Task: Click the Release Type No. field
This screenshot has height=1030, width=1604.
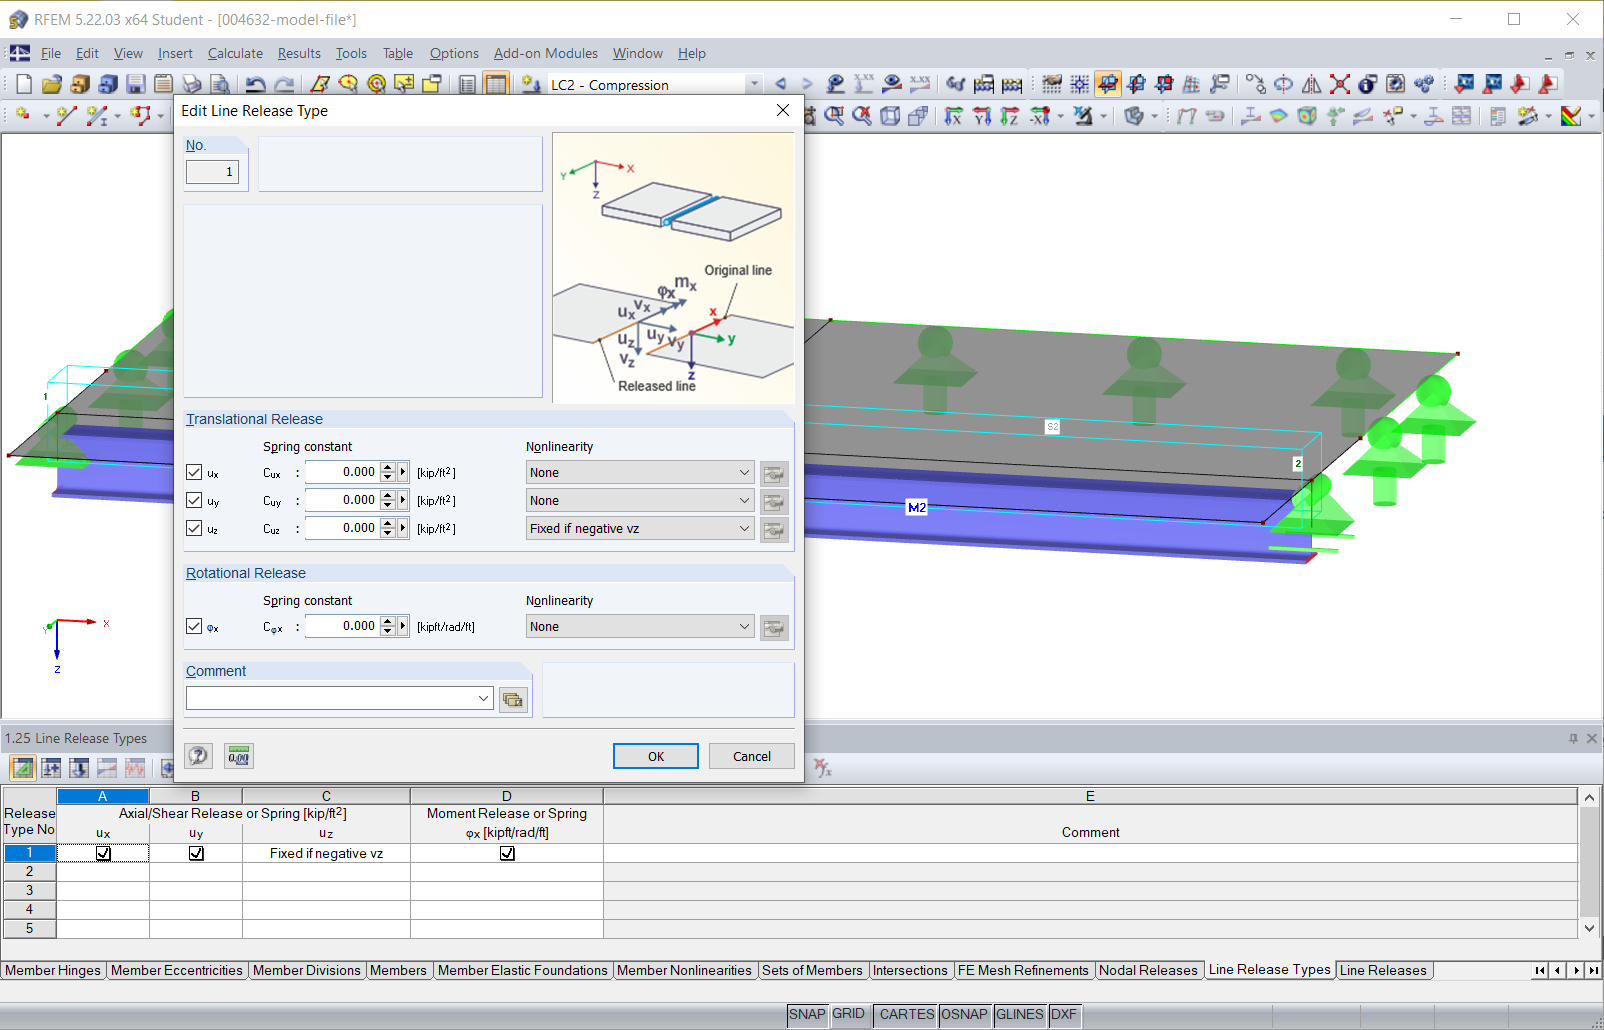Action: pos(212,172)
